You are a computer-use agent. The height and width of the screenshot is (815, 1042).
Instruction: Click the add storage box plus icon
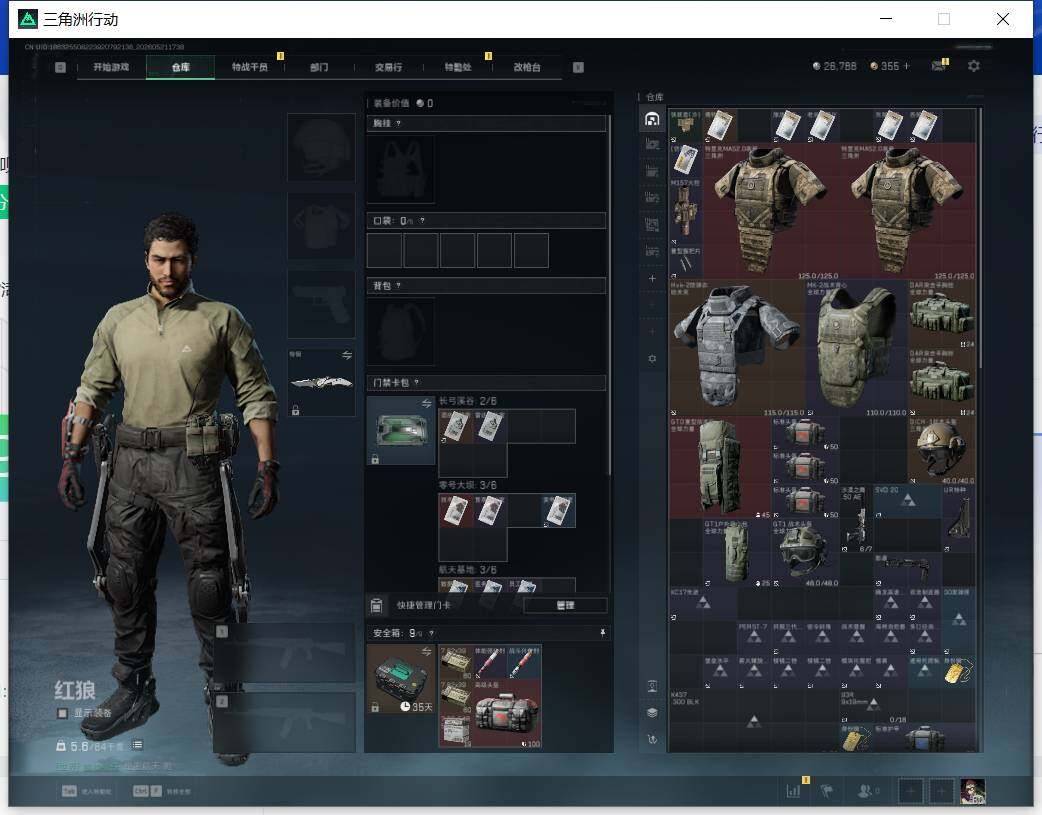click(652, 279)
